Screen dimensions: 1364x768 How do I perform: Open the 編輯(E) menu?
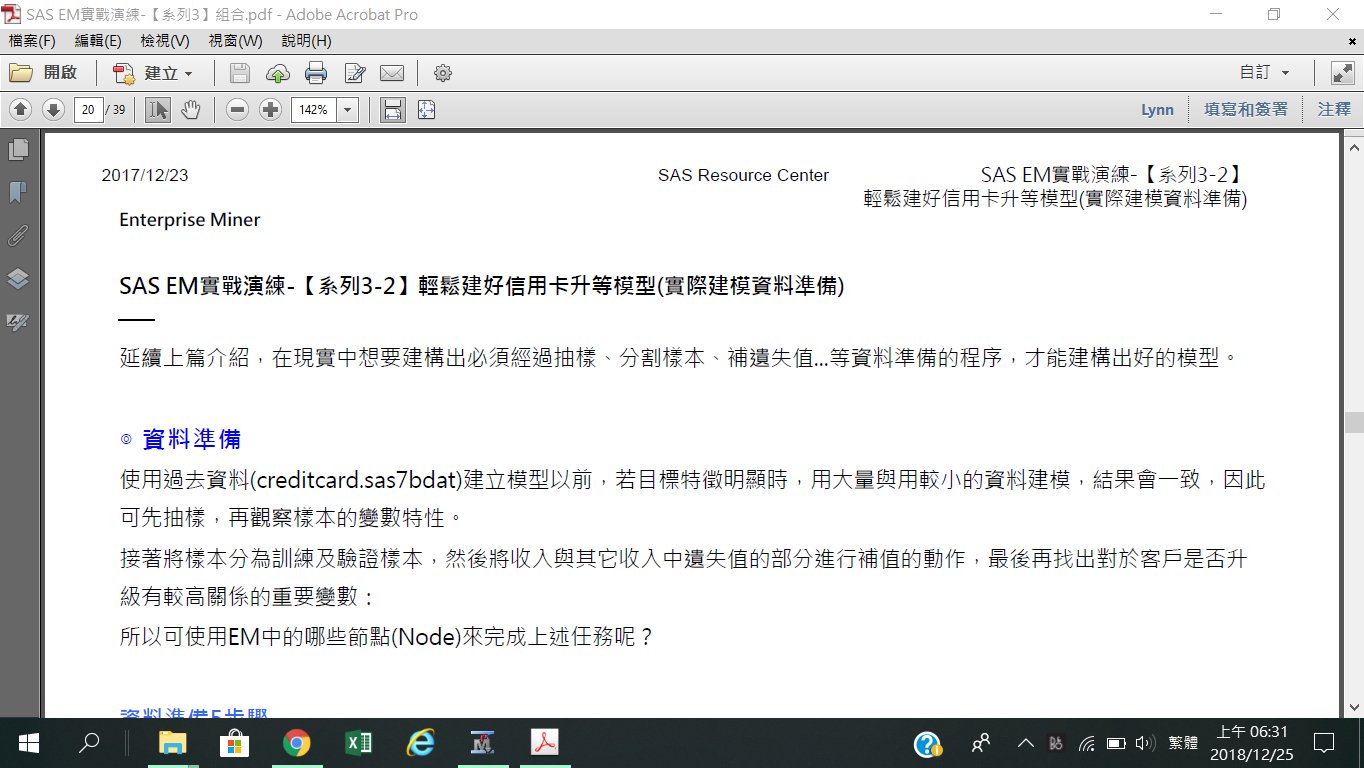click(x=98, y=41)
